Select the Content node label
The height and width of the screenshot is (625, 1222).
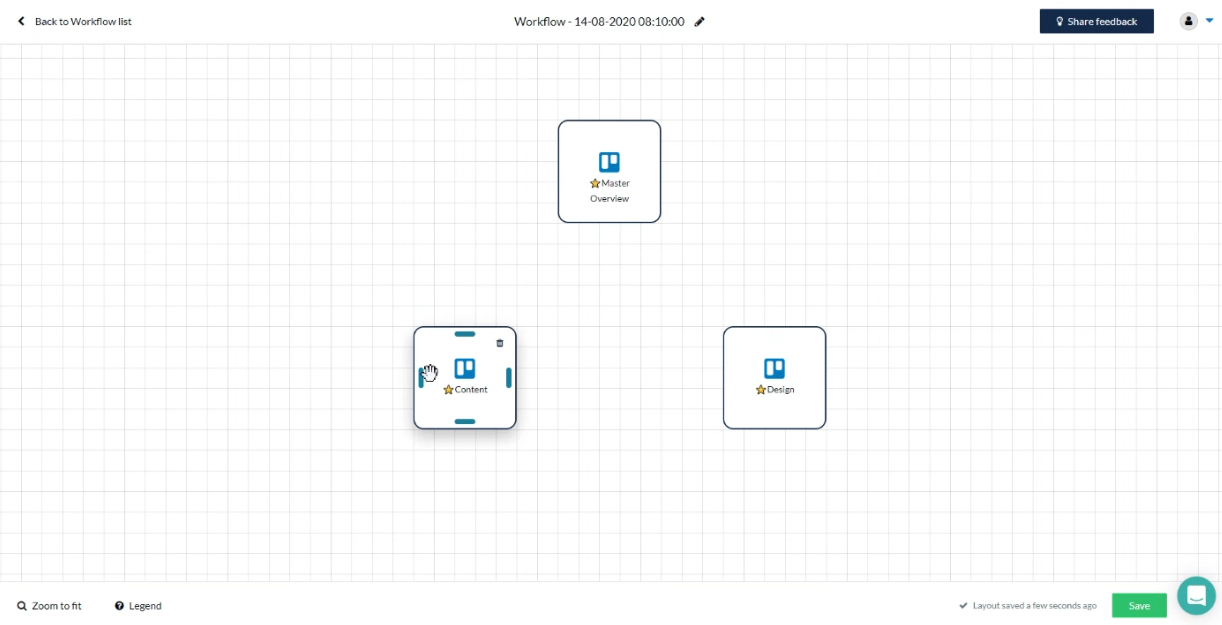(x=471, y=390)
